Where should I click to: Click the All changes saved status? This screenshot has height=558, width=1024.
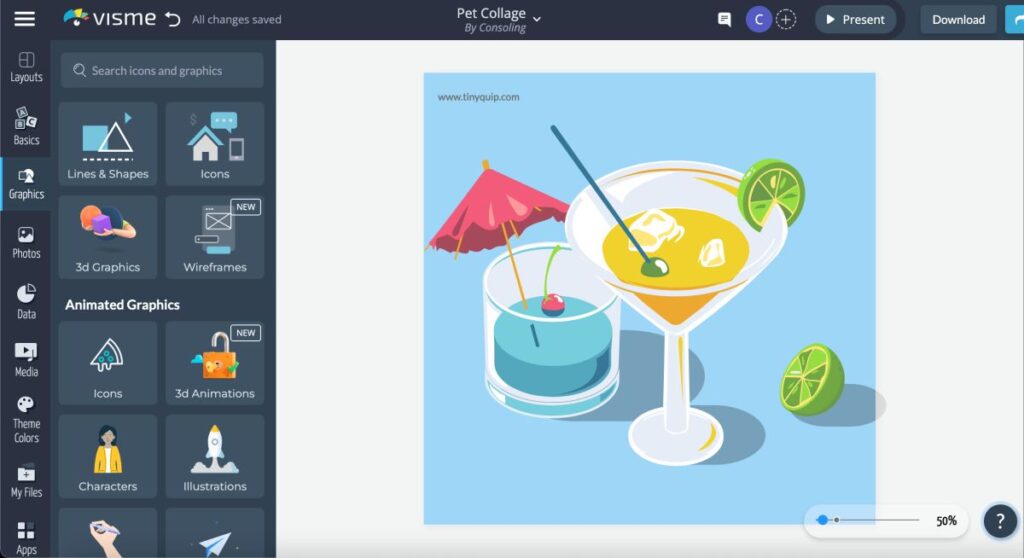point(236,20)
